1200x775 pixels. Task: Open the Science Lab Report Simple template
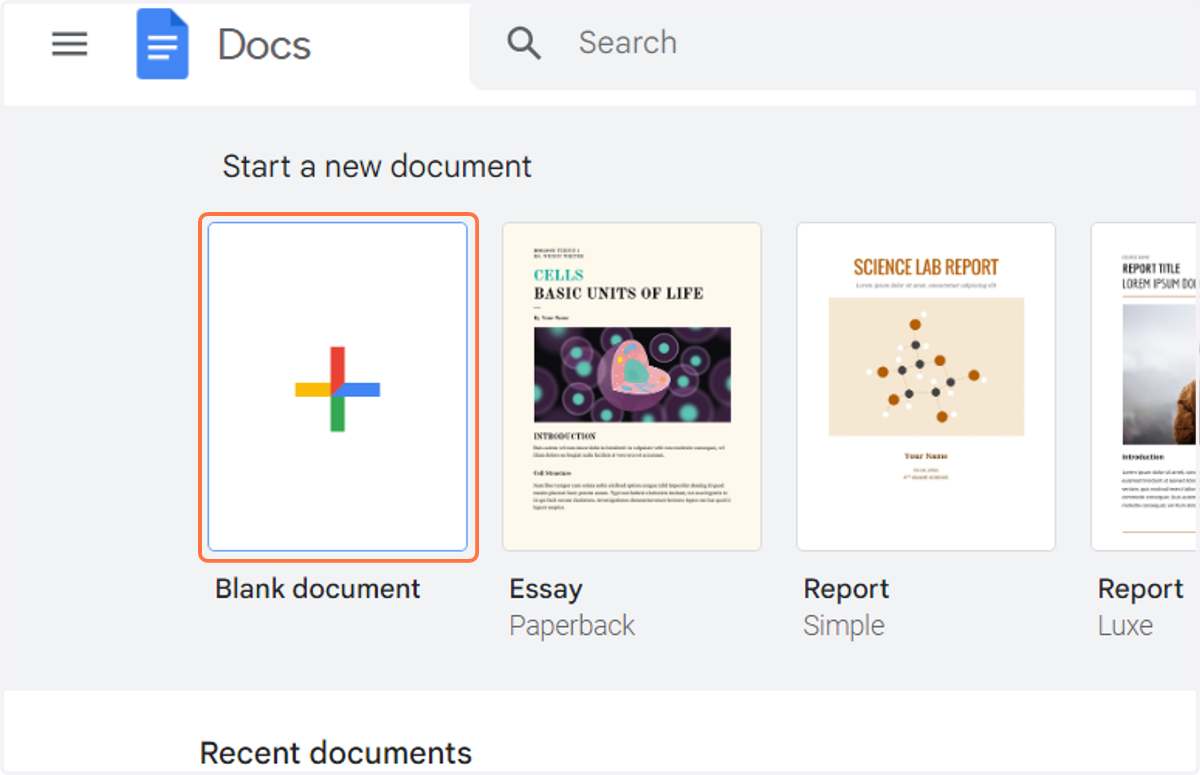pos(926,387)
